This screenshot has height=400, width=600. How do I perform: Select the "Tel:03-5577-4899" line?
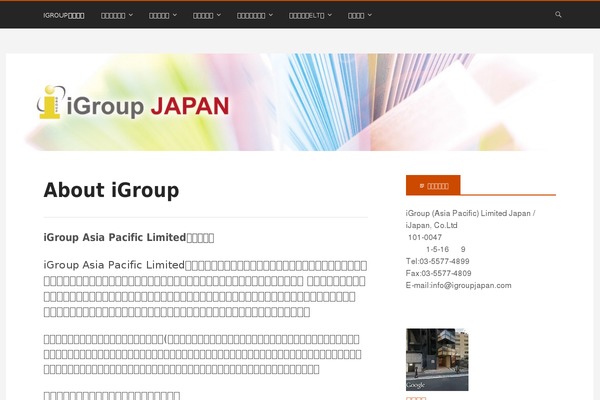tap(437, 261)
